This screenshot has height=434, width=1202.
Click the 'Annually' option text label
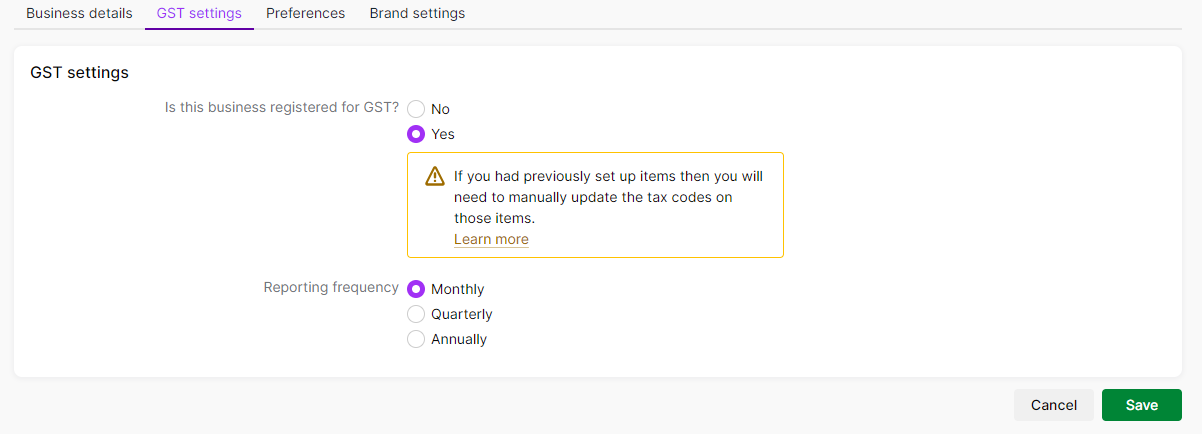459,339
